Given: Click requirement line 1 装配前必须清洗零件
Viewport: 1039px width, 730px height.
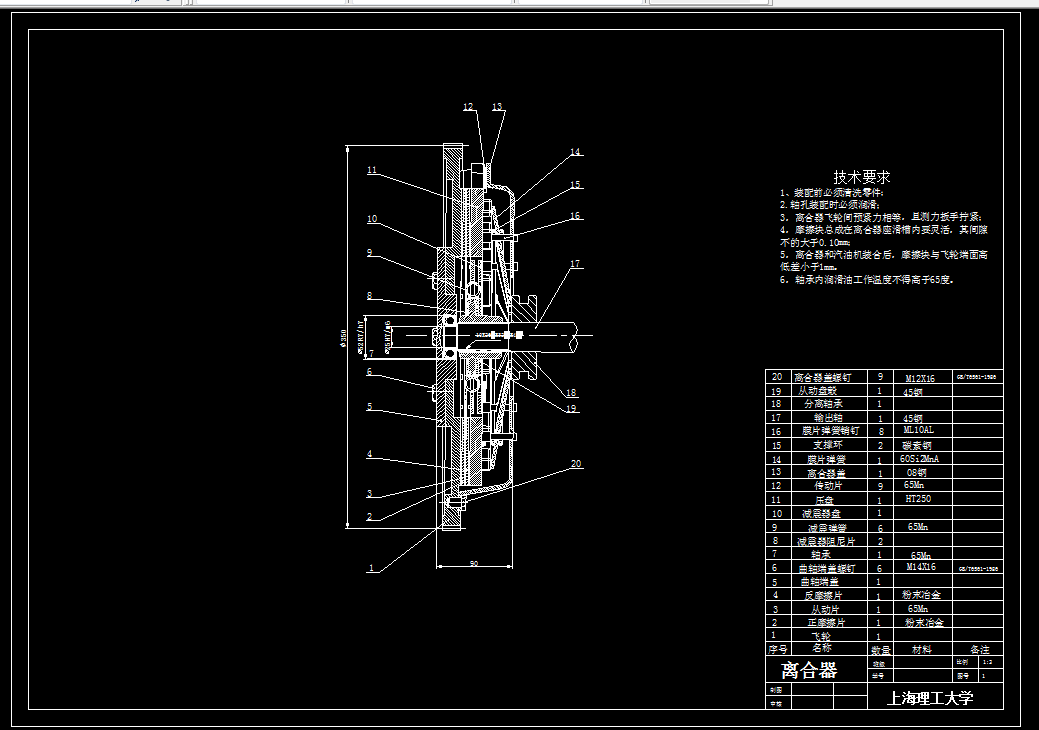Looking at the screenshot, I should [832, 193].
